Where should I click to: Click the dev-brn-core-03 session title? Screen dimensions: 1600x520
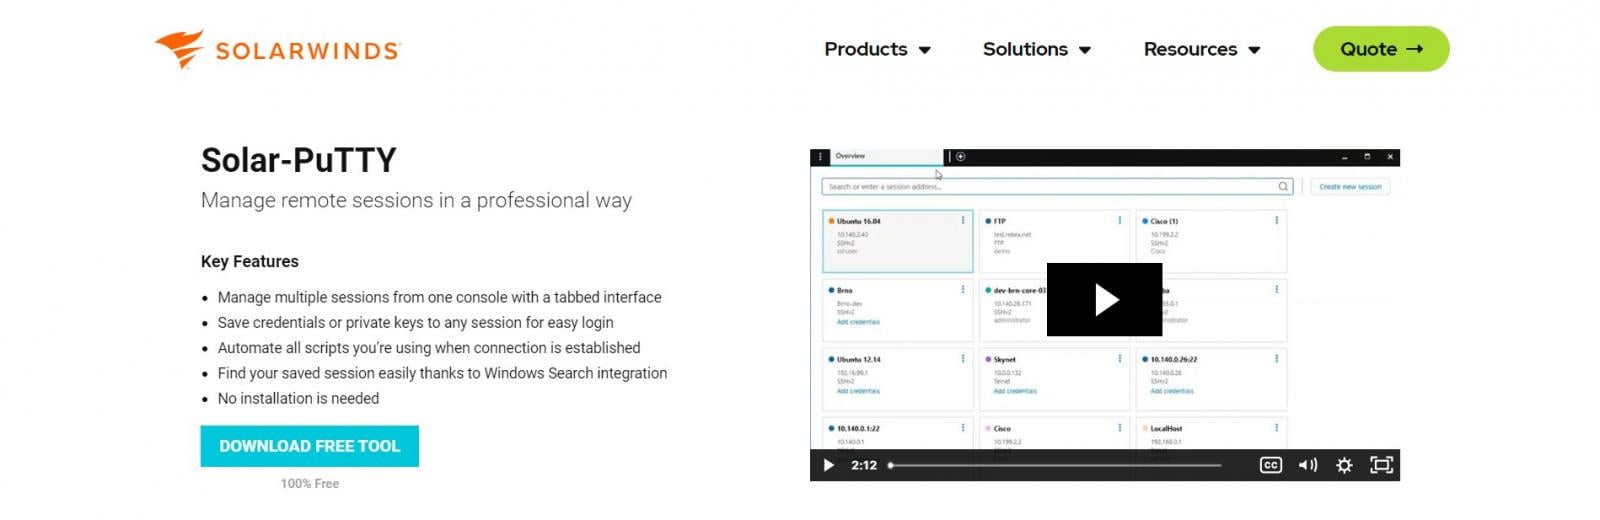1020,290
